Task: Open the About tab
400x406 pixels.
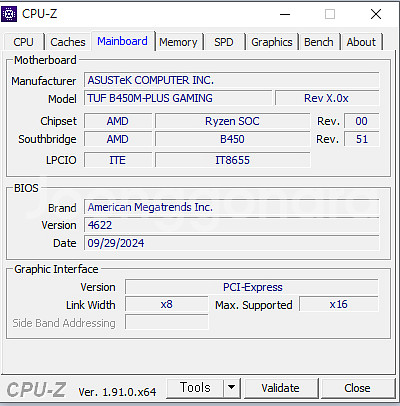Action: click(361, 42)
